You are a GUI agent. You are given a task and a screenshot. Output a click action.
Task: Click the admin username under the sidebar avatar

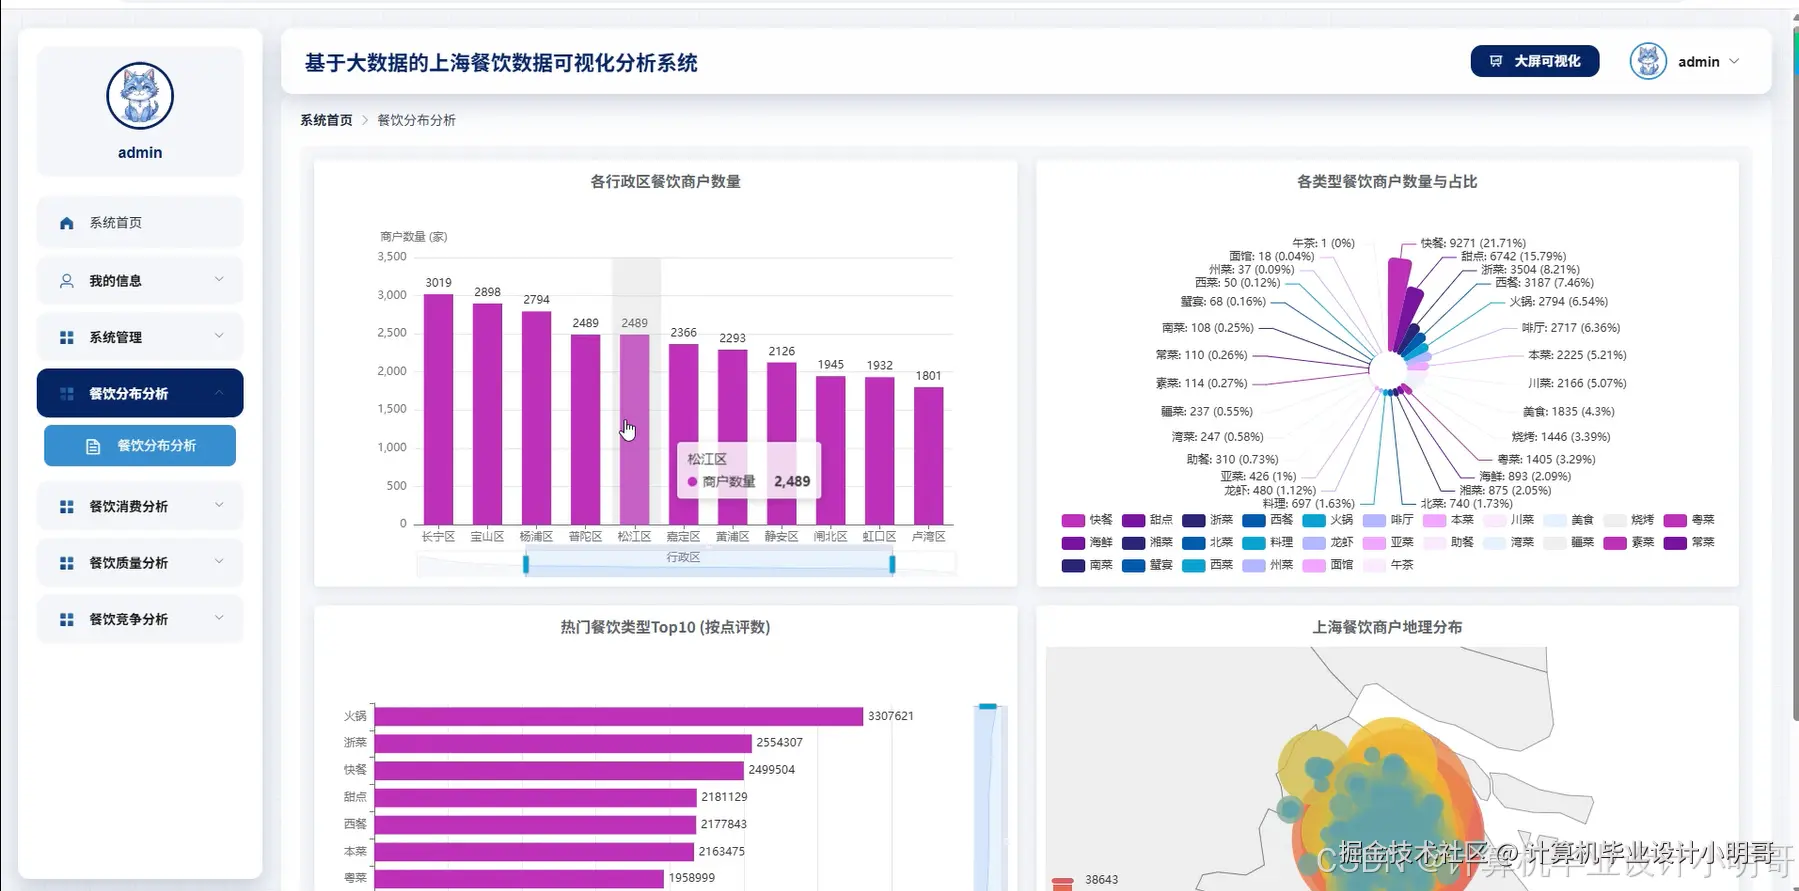point(140,153)
